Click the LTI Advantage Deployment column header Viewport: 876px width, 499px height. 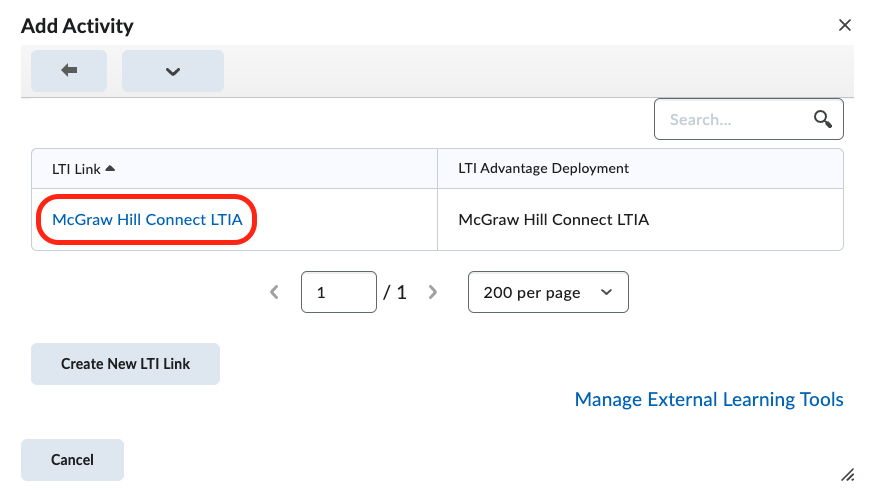tap(543, 168)
